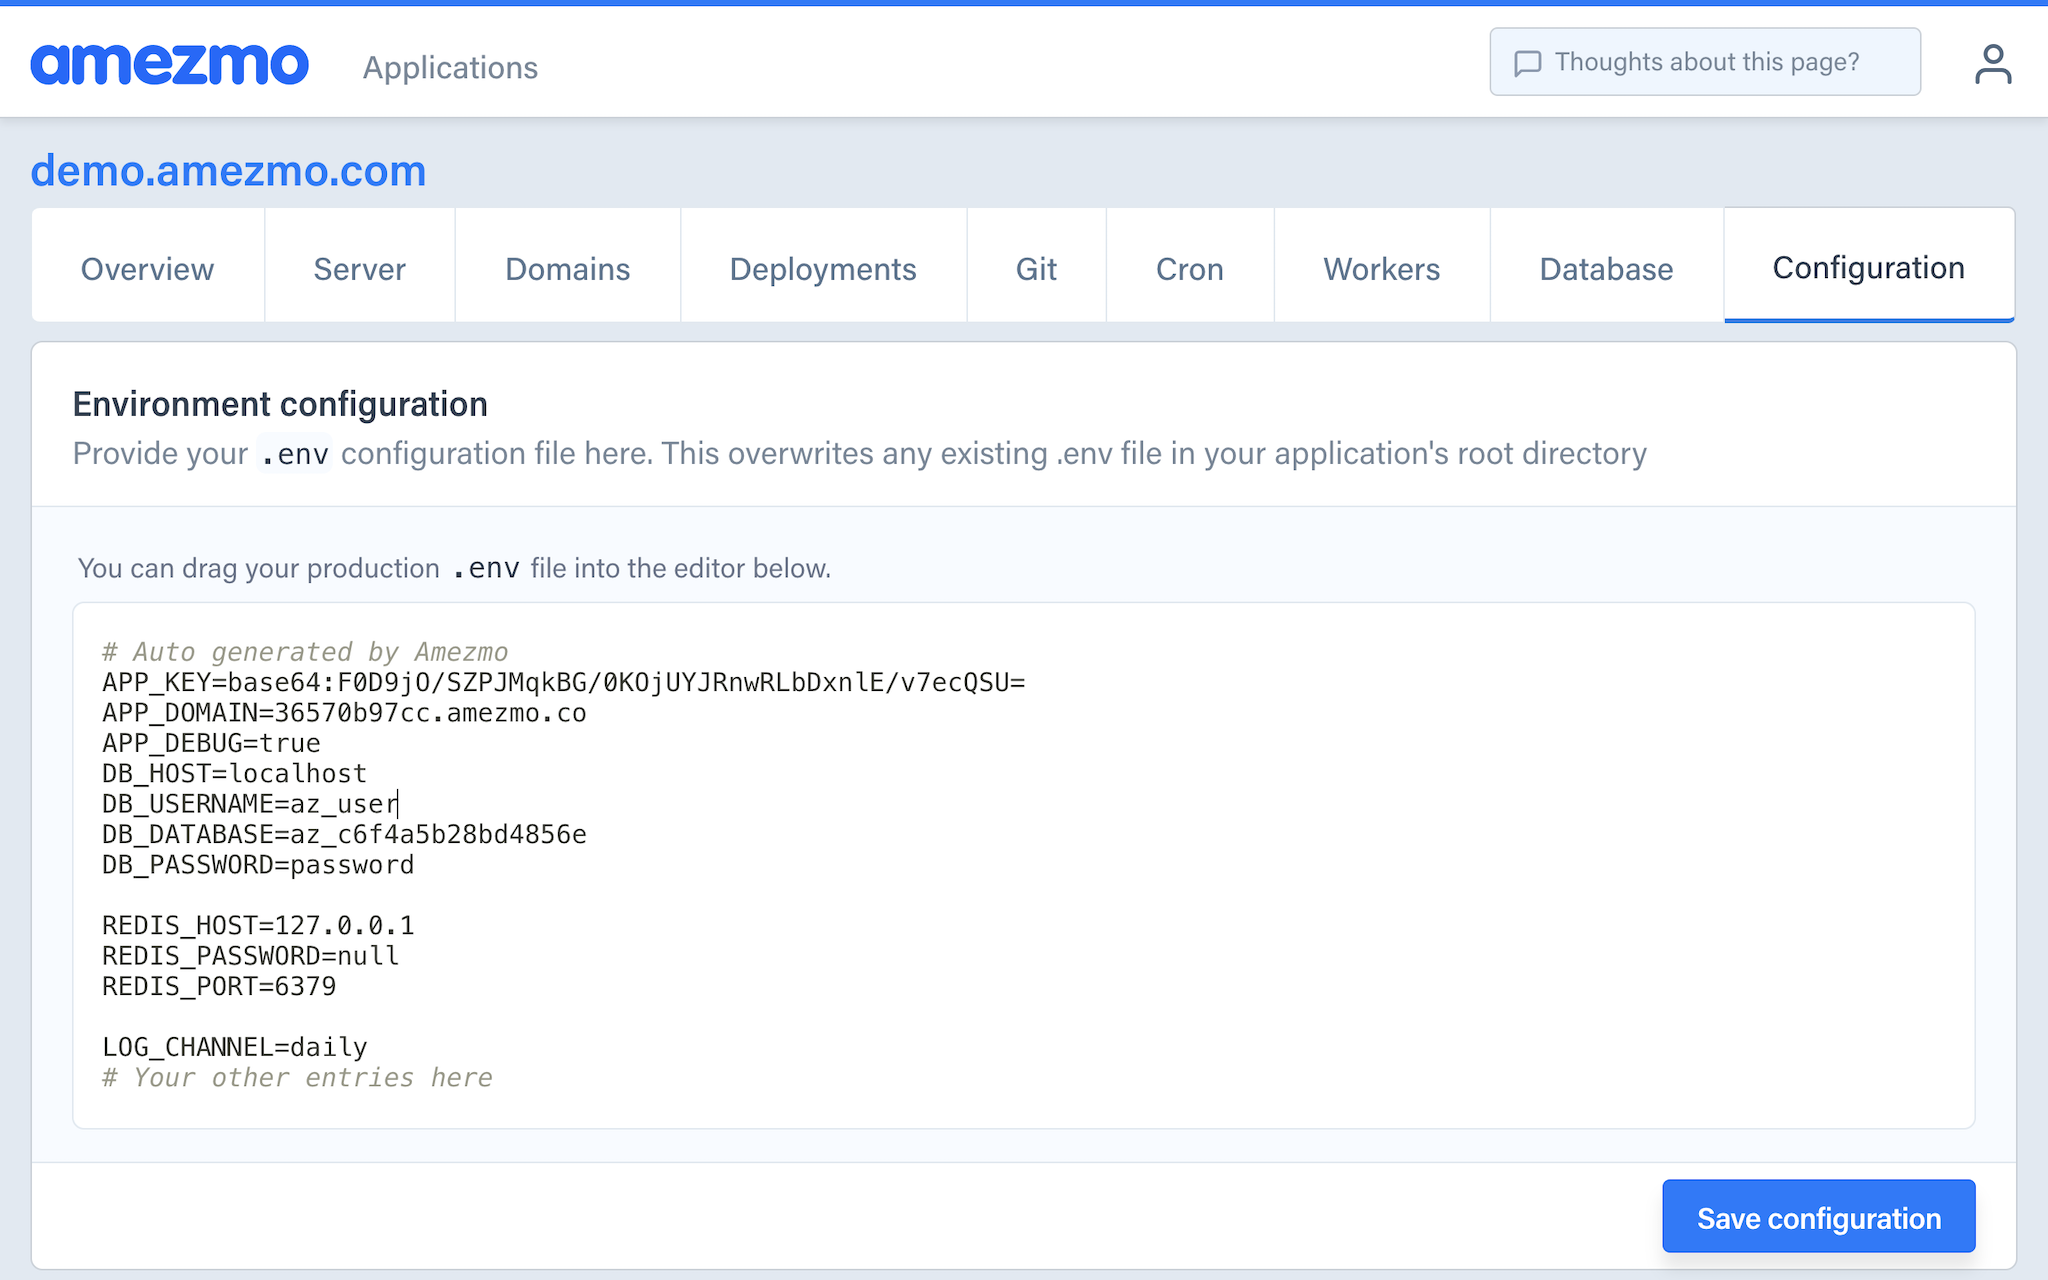2048x1280 pixels.
Task: Click "# Your other entries here" comment line
Action: (297, 1078)
